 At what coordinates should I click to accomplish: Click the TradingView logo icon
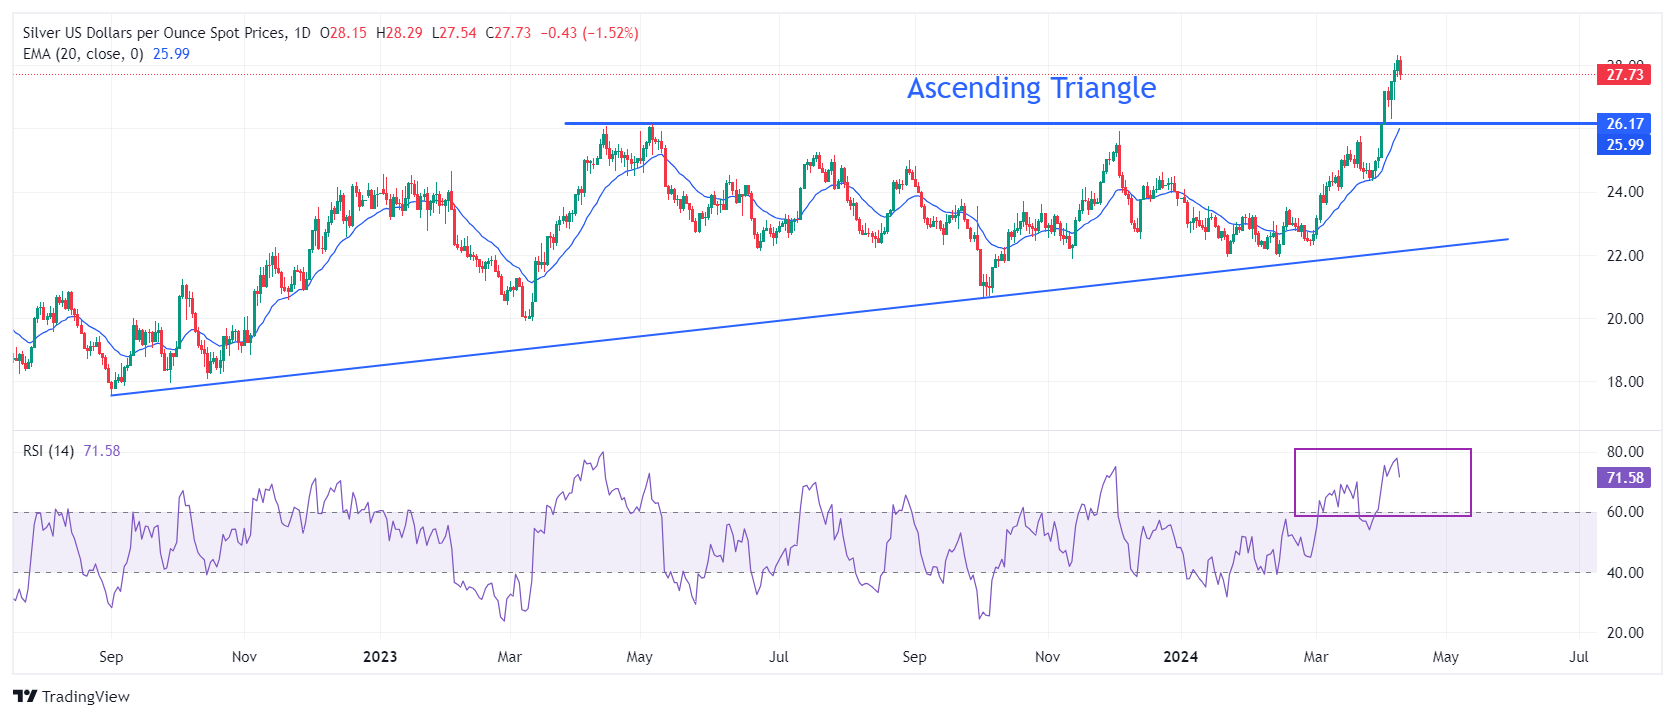tap(25, 696)
